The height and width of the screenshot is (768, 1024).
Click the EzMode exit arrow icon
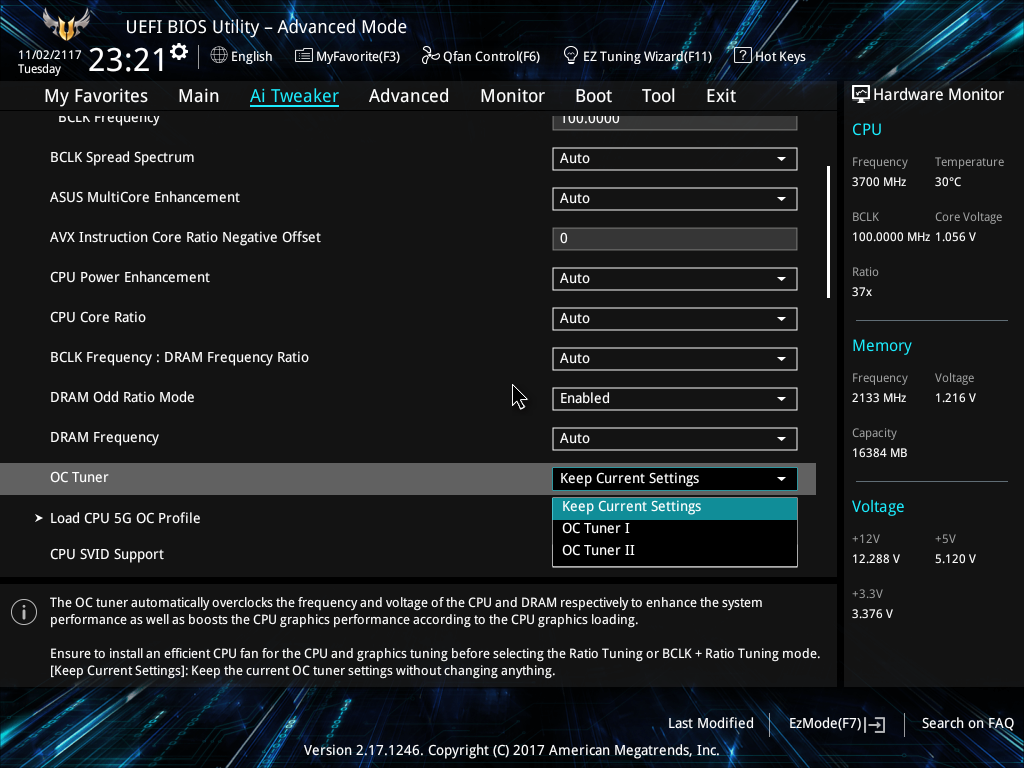click(877, 724)
